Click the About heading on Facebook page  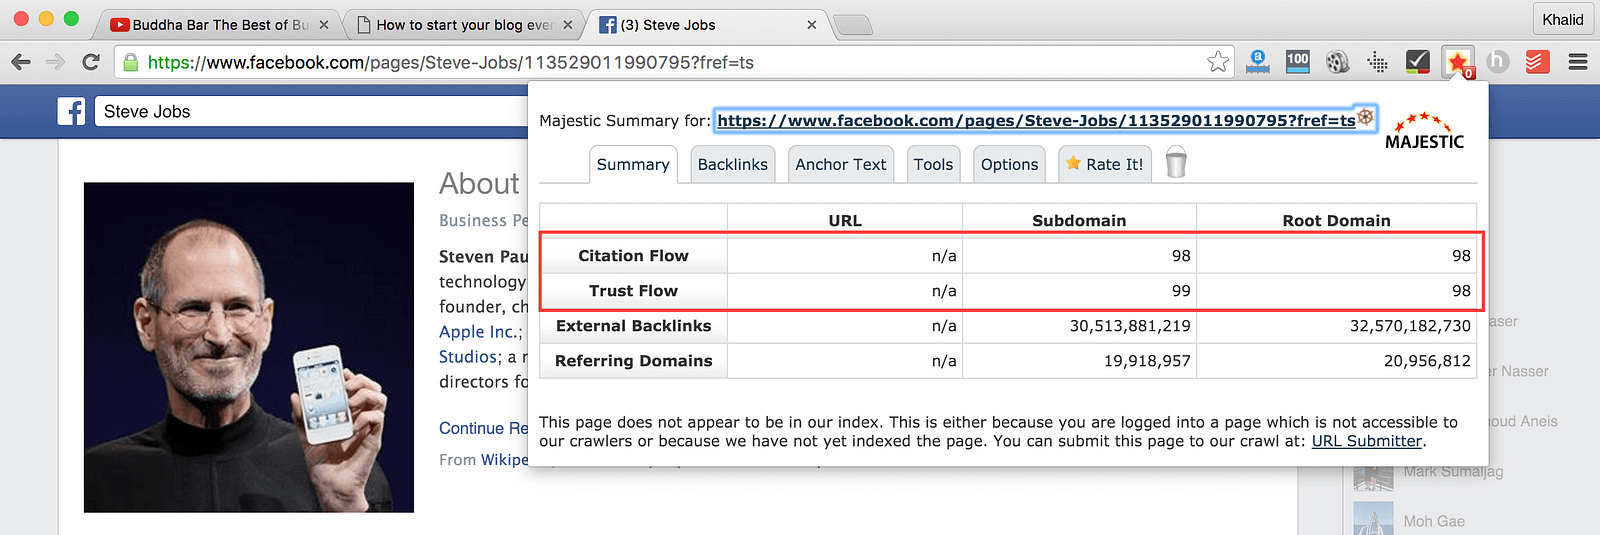click(480, 184)
